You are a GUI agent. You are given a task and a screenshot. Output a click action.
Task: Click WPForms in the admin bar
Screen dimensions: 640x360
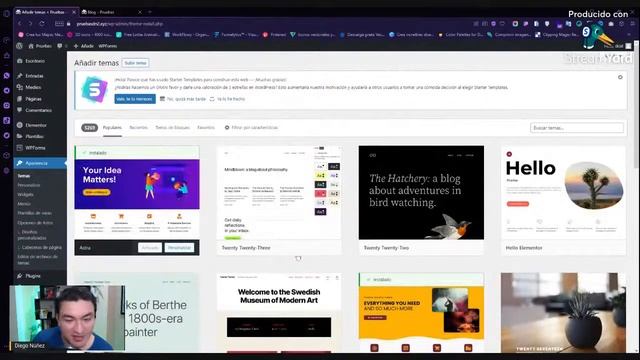pos(107,46)
